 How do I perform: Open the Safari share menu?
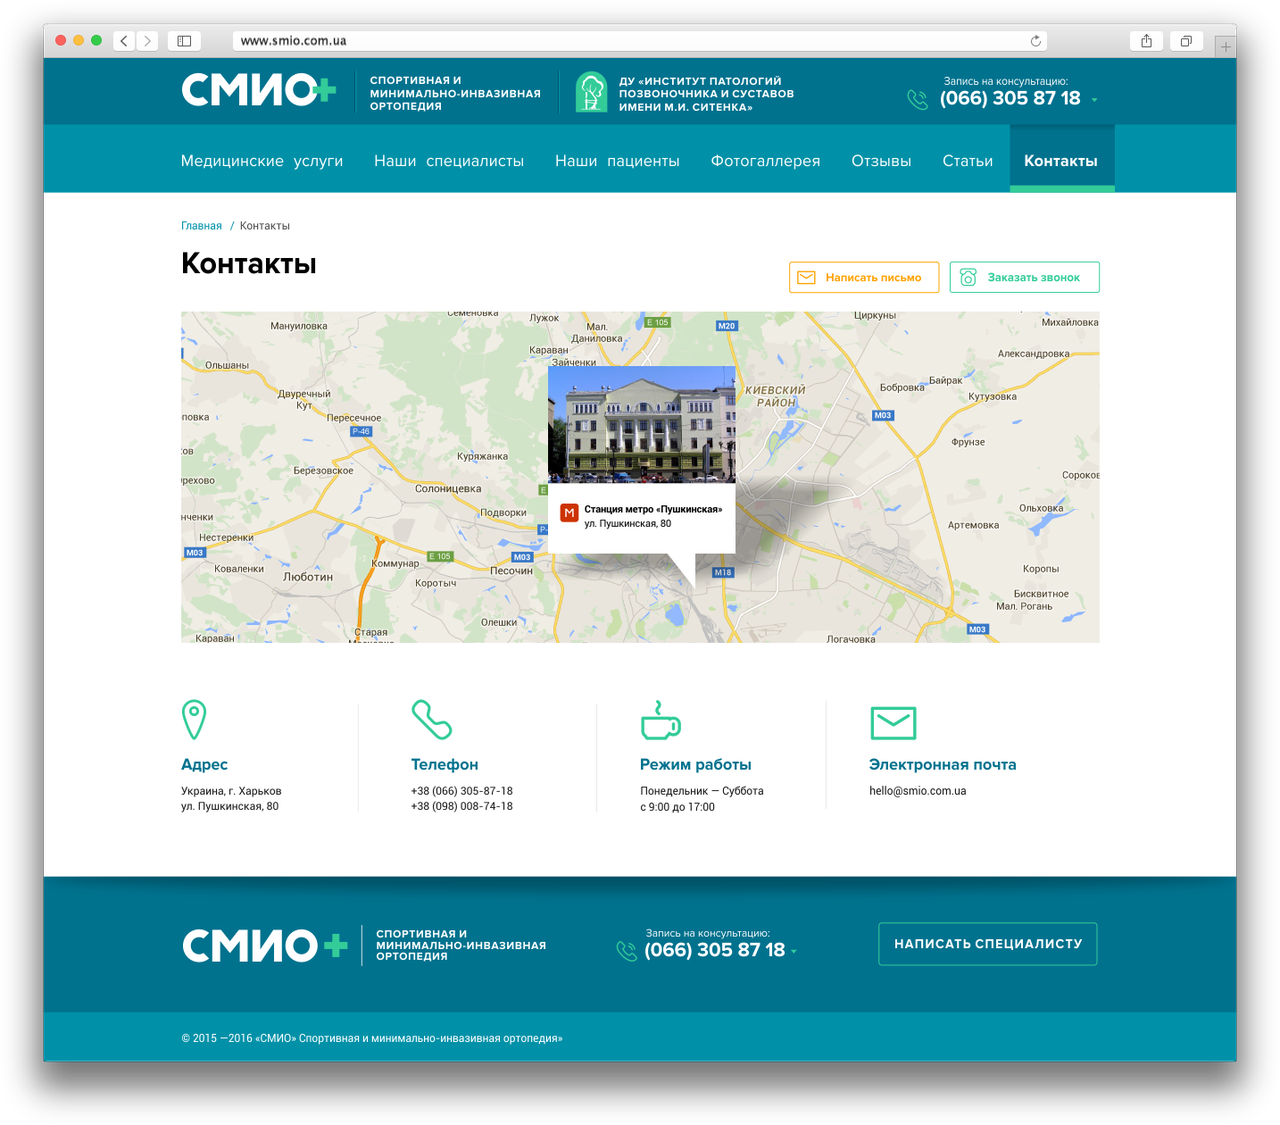pos(1147,41)
